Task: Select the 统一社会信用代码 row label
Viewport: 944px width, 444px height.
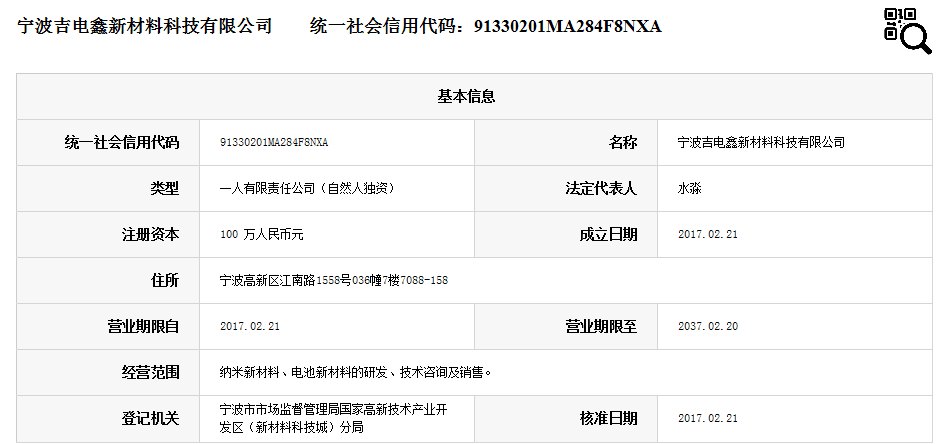Action: (122, 143)
